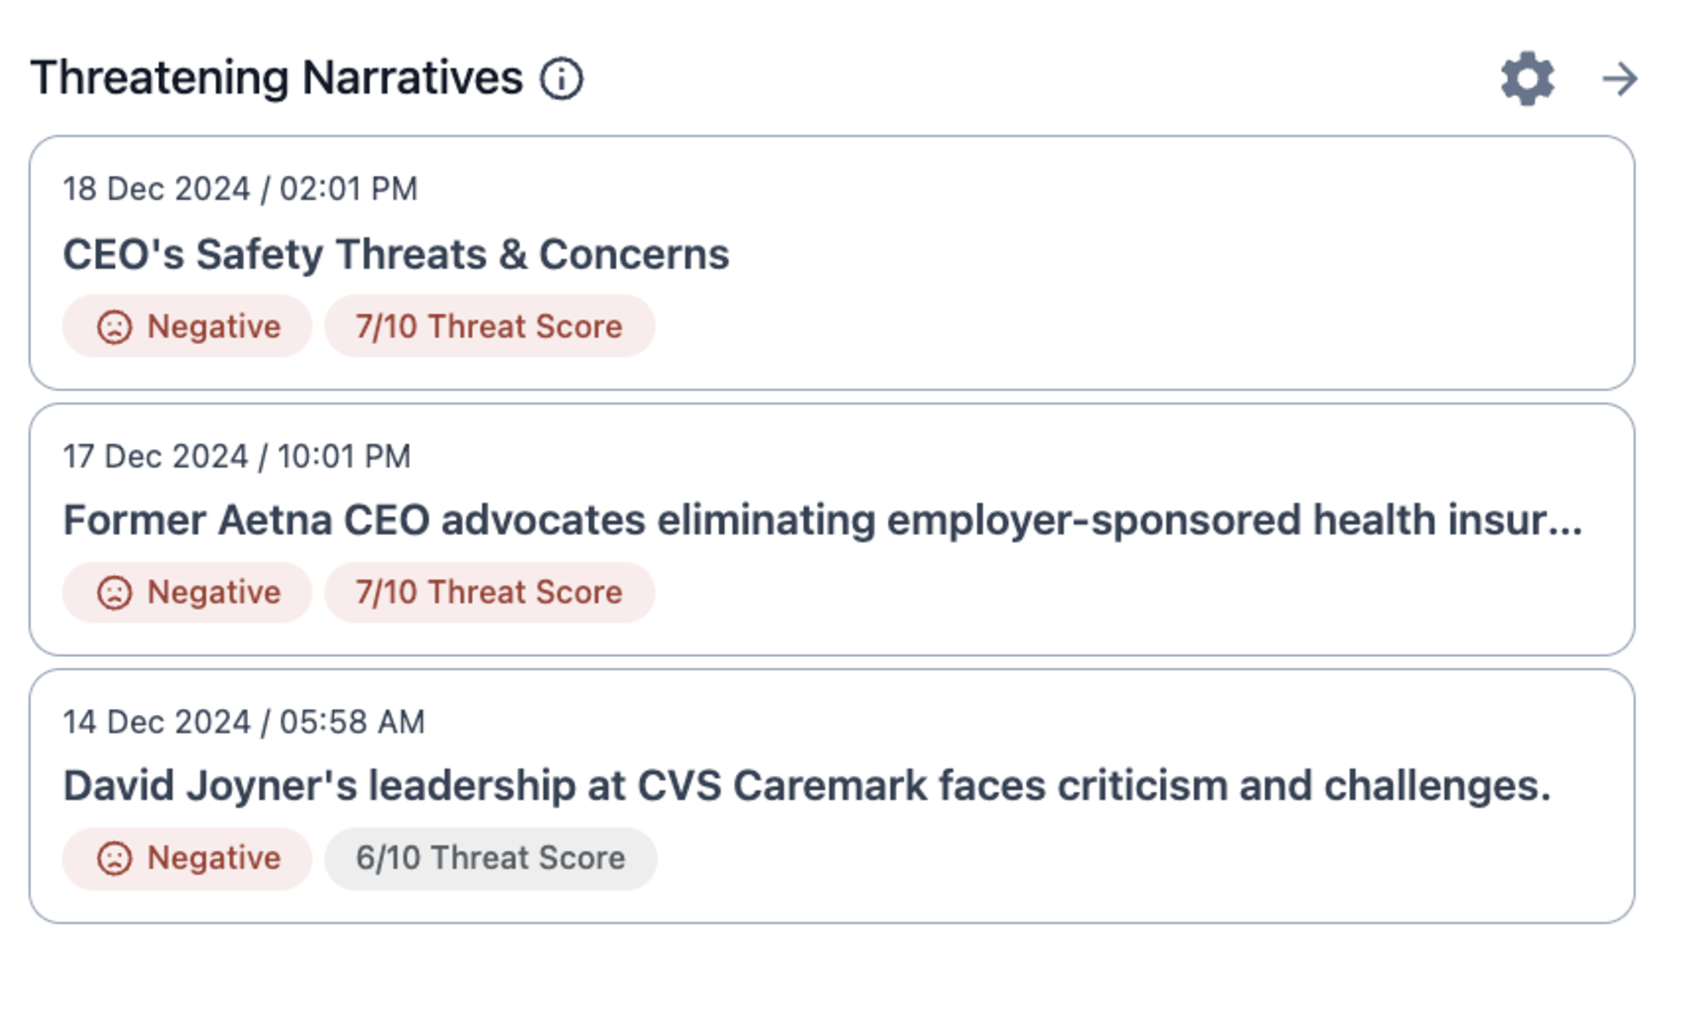This screenshot has height=1034, width=1686.
Task: Click the 18 Dec 2024 / 02:01 PM timestamp
Action: [x=240, y=189]
